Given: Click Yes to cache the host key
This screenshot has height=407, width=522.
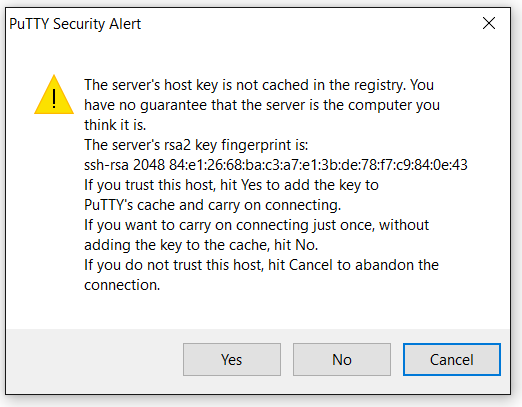Looking at the screenshot, I should point(232,359).
